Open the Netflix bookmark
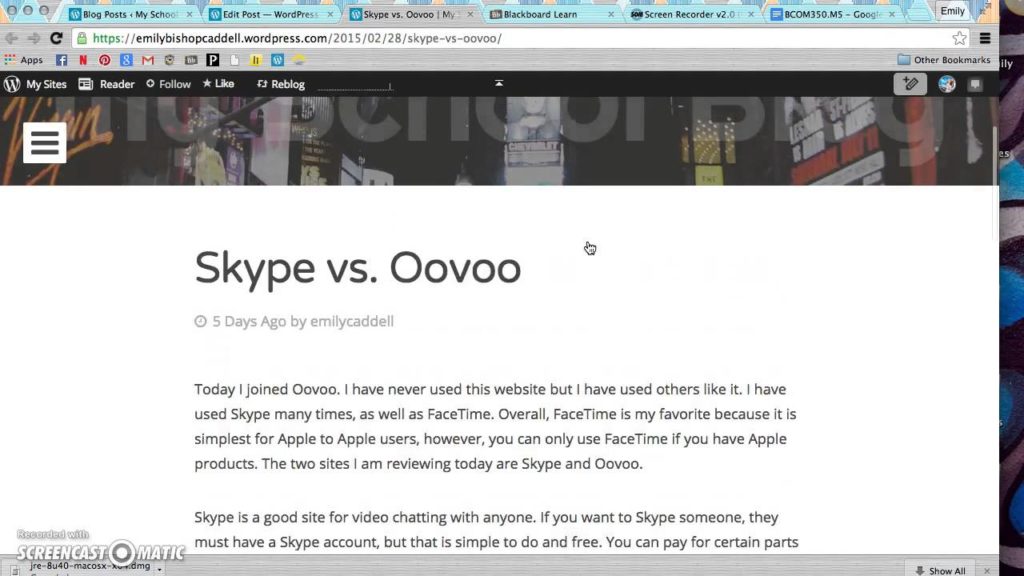 (83, 60)
